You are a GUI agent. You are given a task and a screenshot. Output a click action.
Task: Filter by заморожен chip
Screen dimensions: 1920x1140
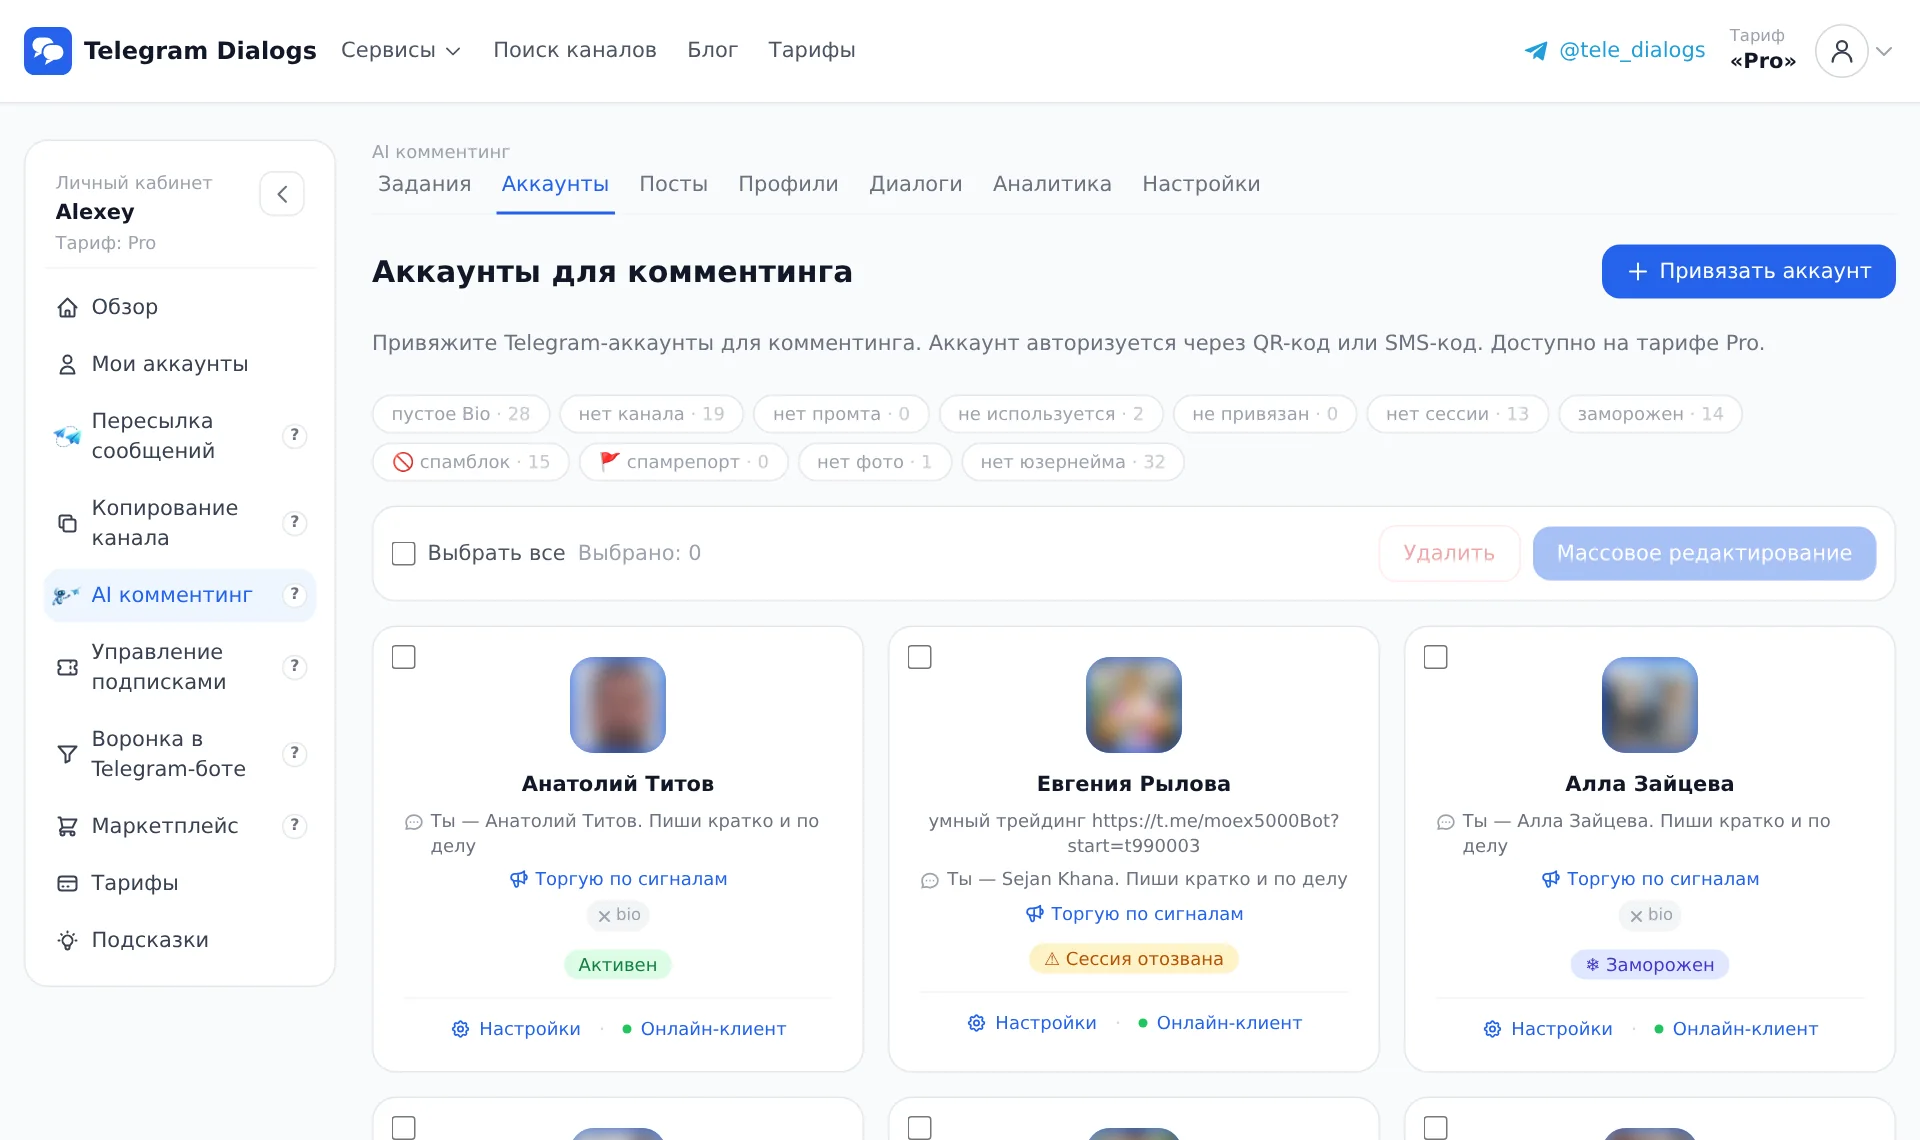pyautogui.click(x=1650, y=414)
